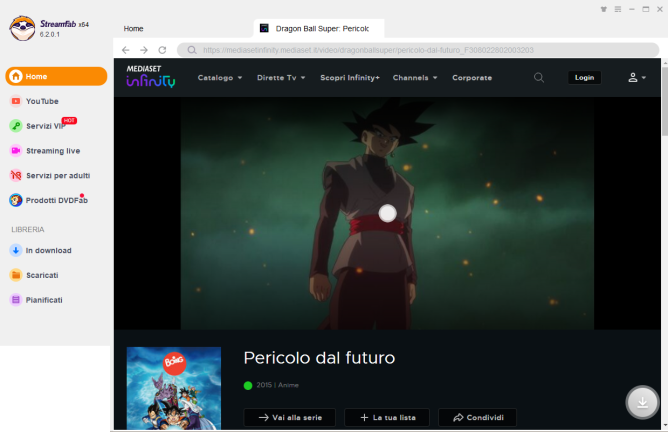668x432 pixels.
Task: Click the round download button
Action: [x=642, y=402]
